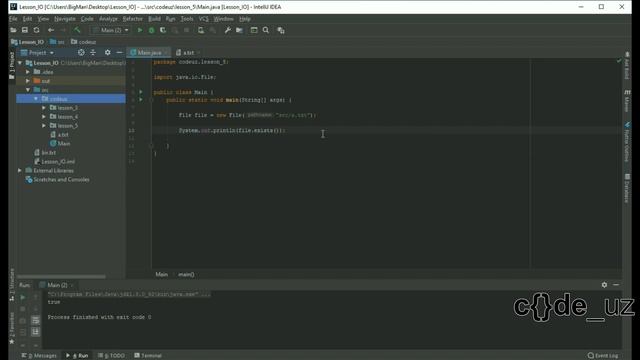The width and height of the screenshot is (640, 360).
Task: Collapse the Lesson_IO project root
Action: [x=20, y=63]
